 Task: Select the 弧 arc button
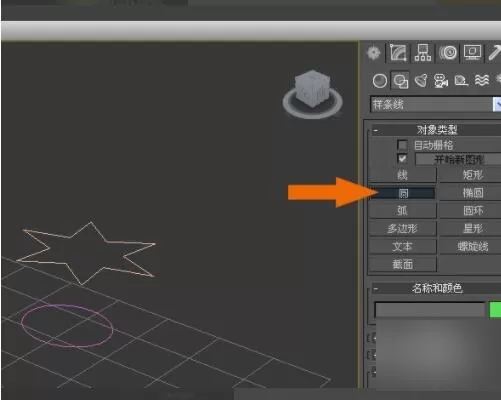tap(402, 211)
